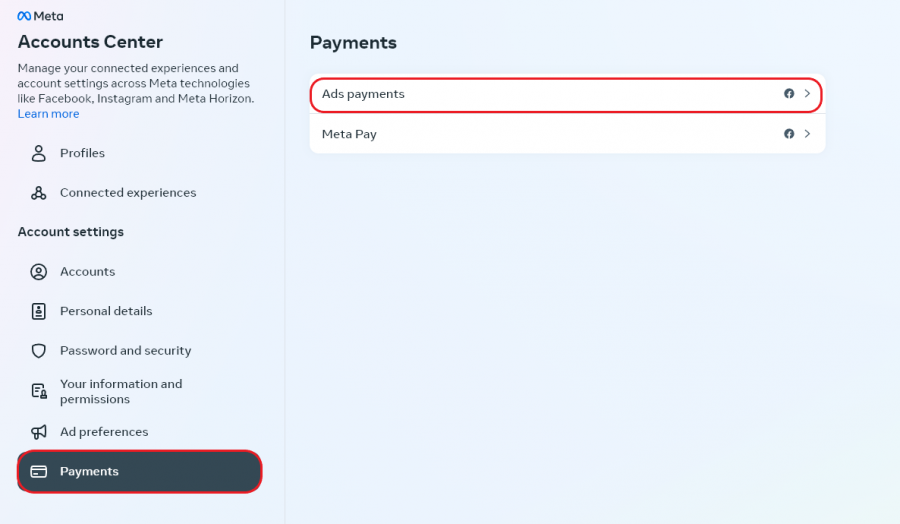Screen dimensions: 900x524
Task: Click the Profiles person icon
Action: click(39, 153)
